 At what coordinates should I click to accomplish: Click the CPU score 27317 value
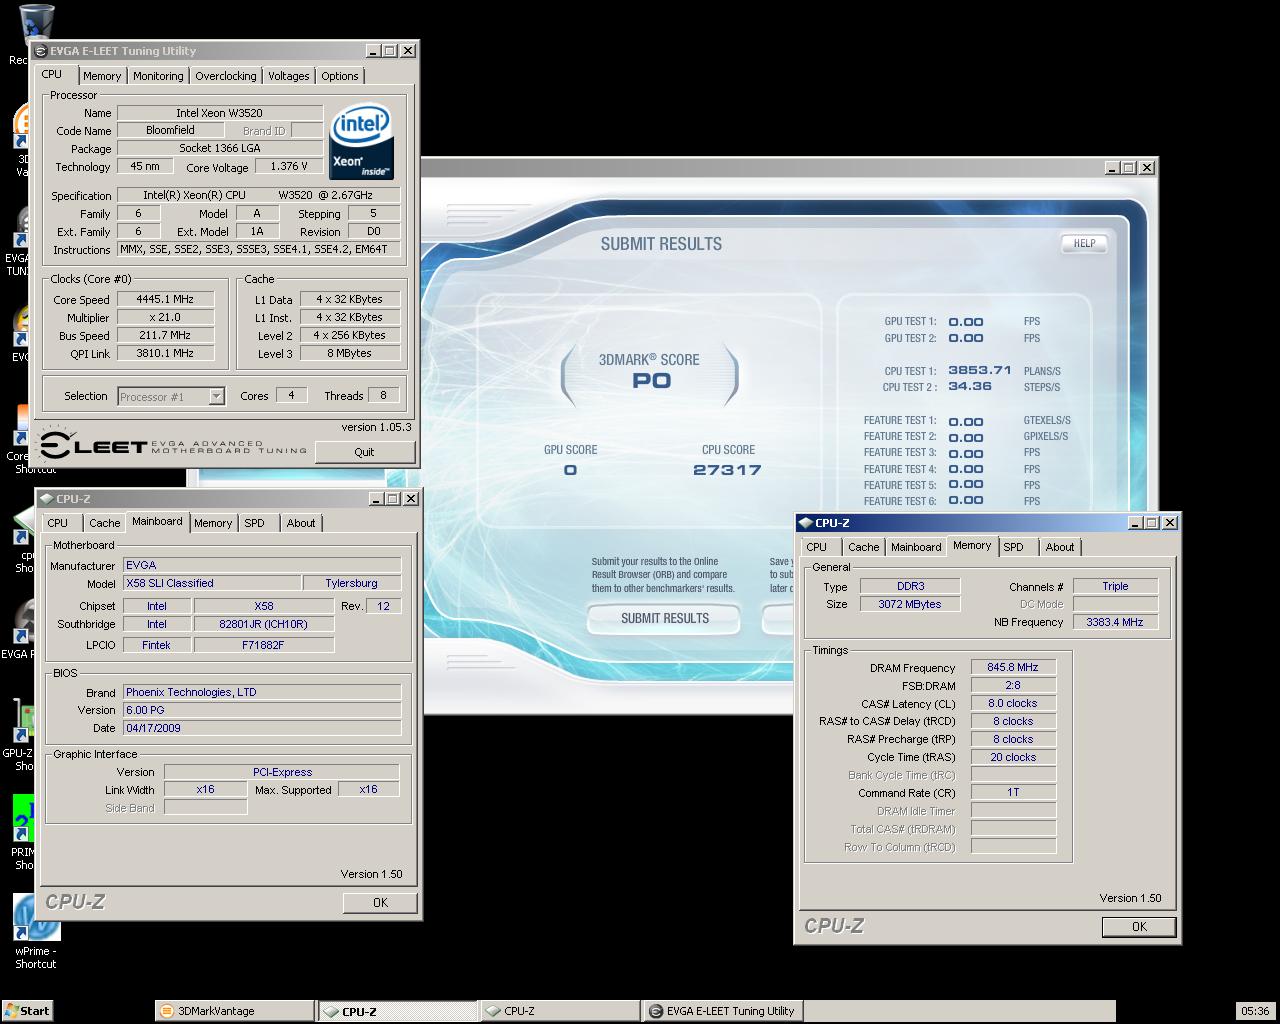point(727,470)
